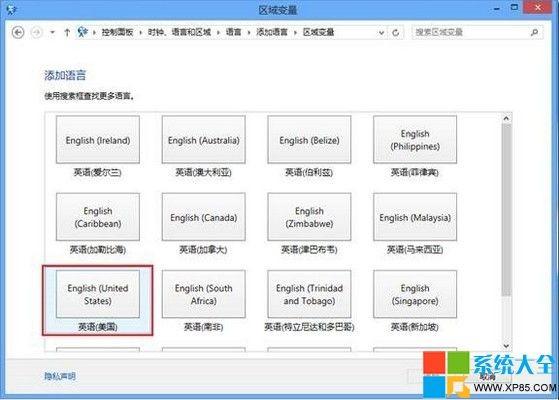
Task: Click the Back navigation arrow
Action: 18,32
